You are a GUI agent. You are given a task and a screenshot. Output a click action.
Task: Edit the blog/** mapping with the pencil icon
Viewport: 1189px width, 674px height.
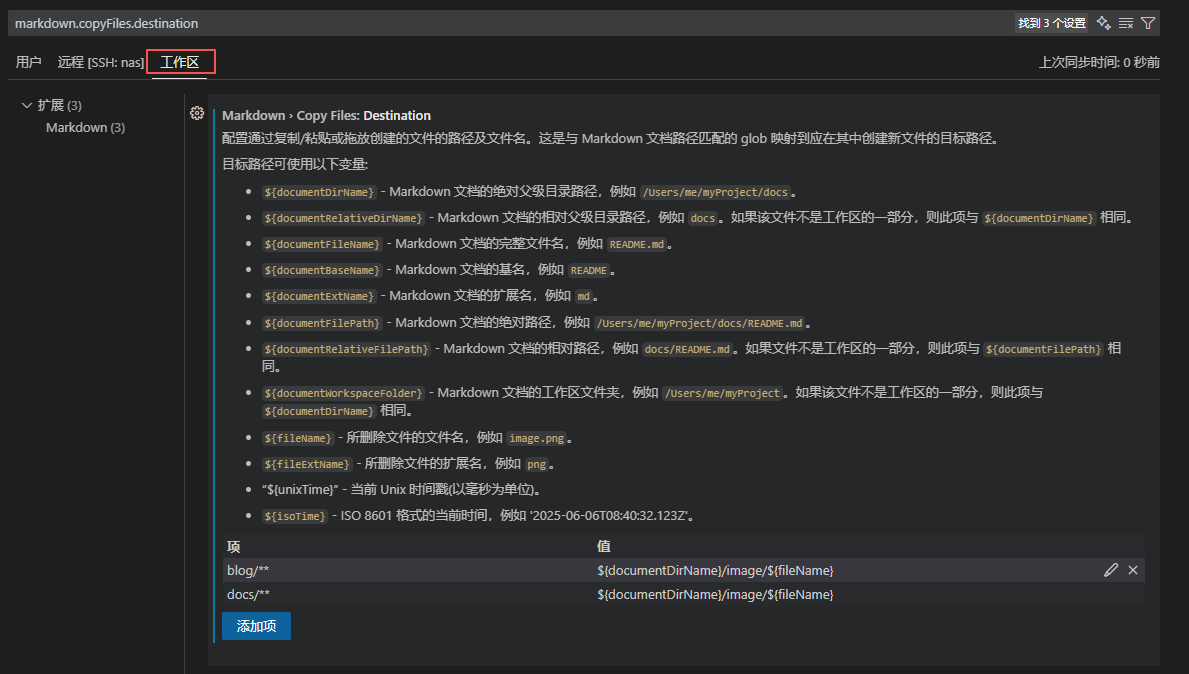point(1111,569)
